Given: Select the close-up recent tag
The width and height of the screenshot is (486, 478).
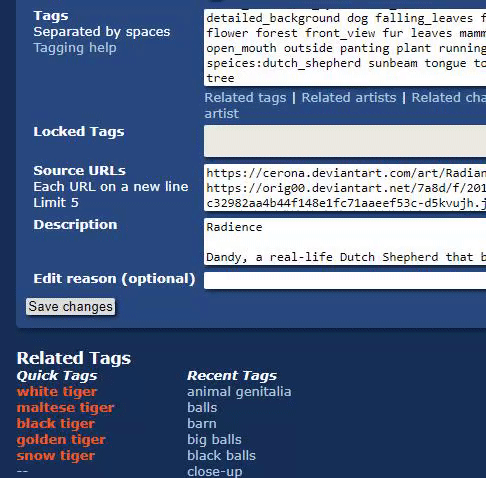Looking at the screenshot, I should 215,471.
